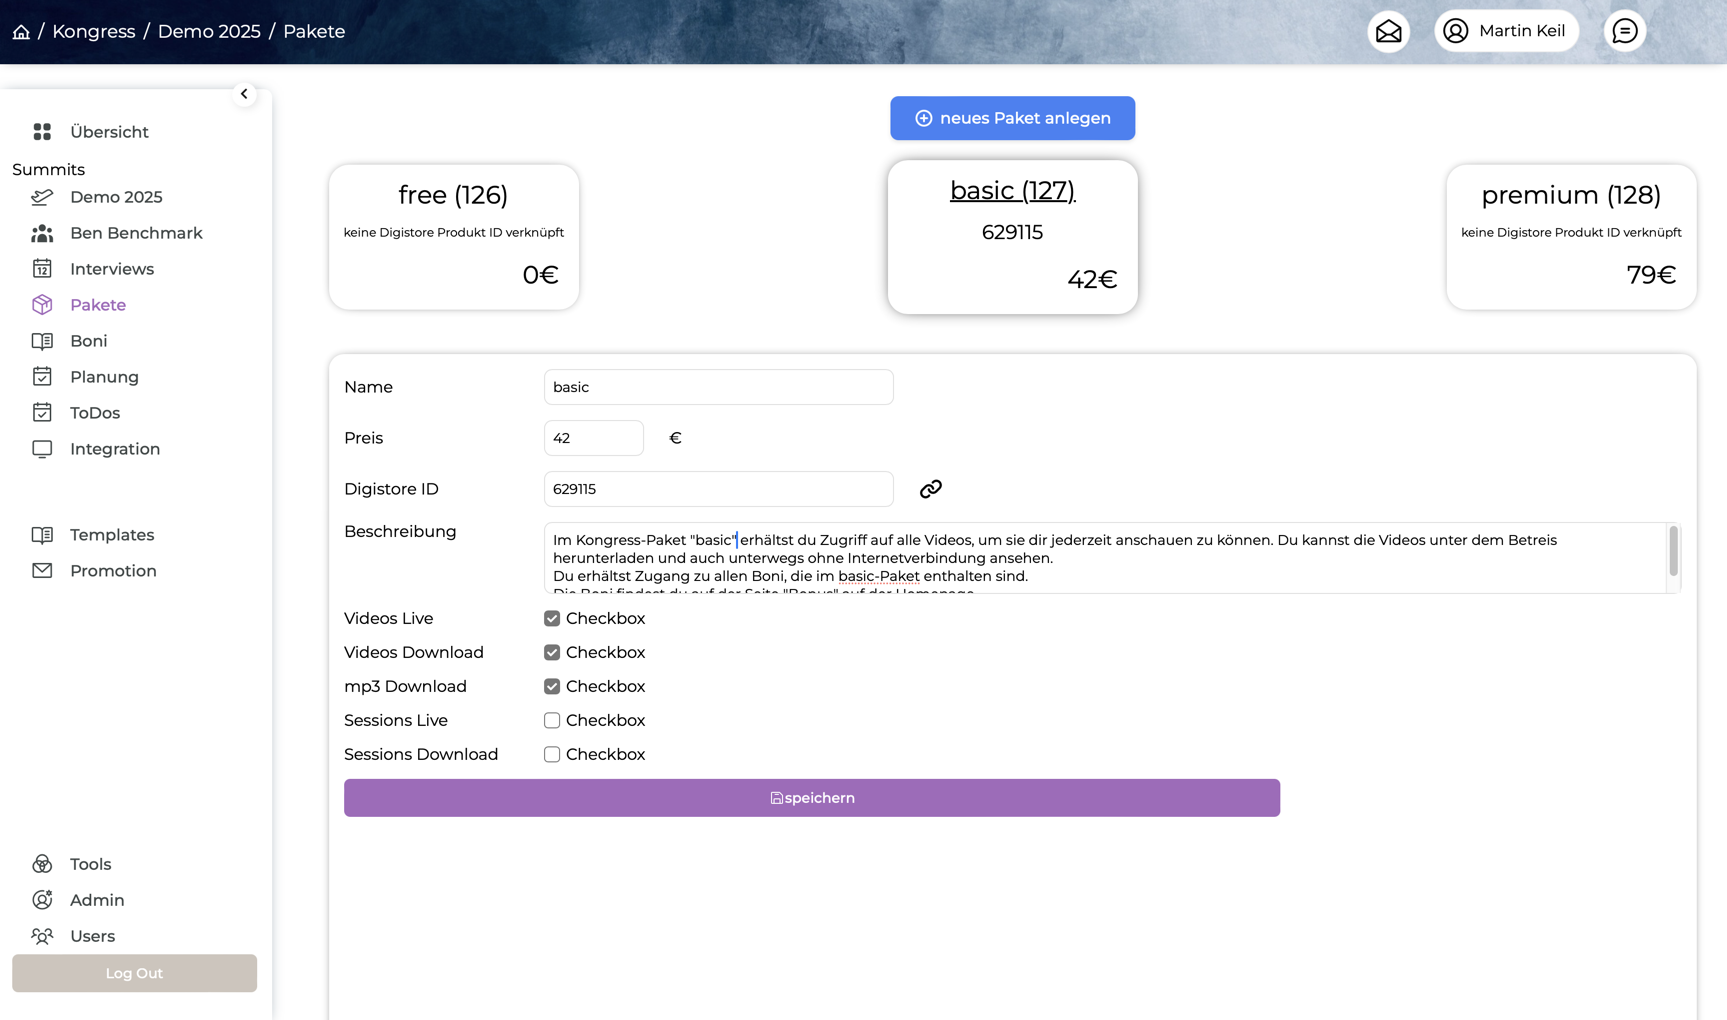This screenshot has height=1020, width=1727.
Task: Click the Digistore ID link icon
Action: coord(930,489)
